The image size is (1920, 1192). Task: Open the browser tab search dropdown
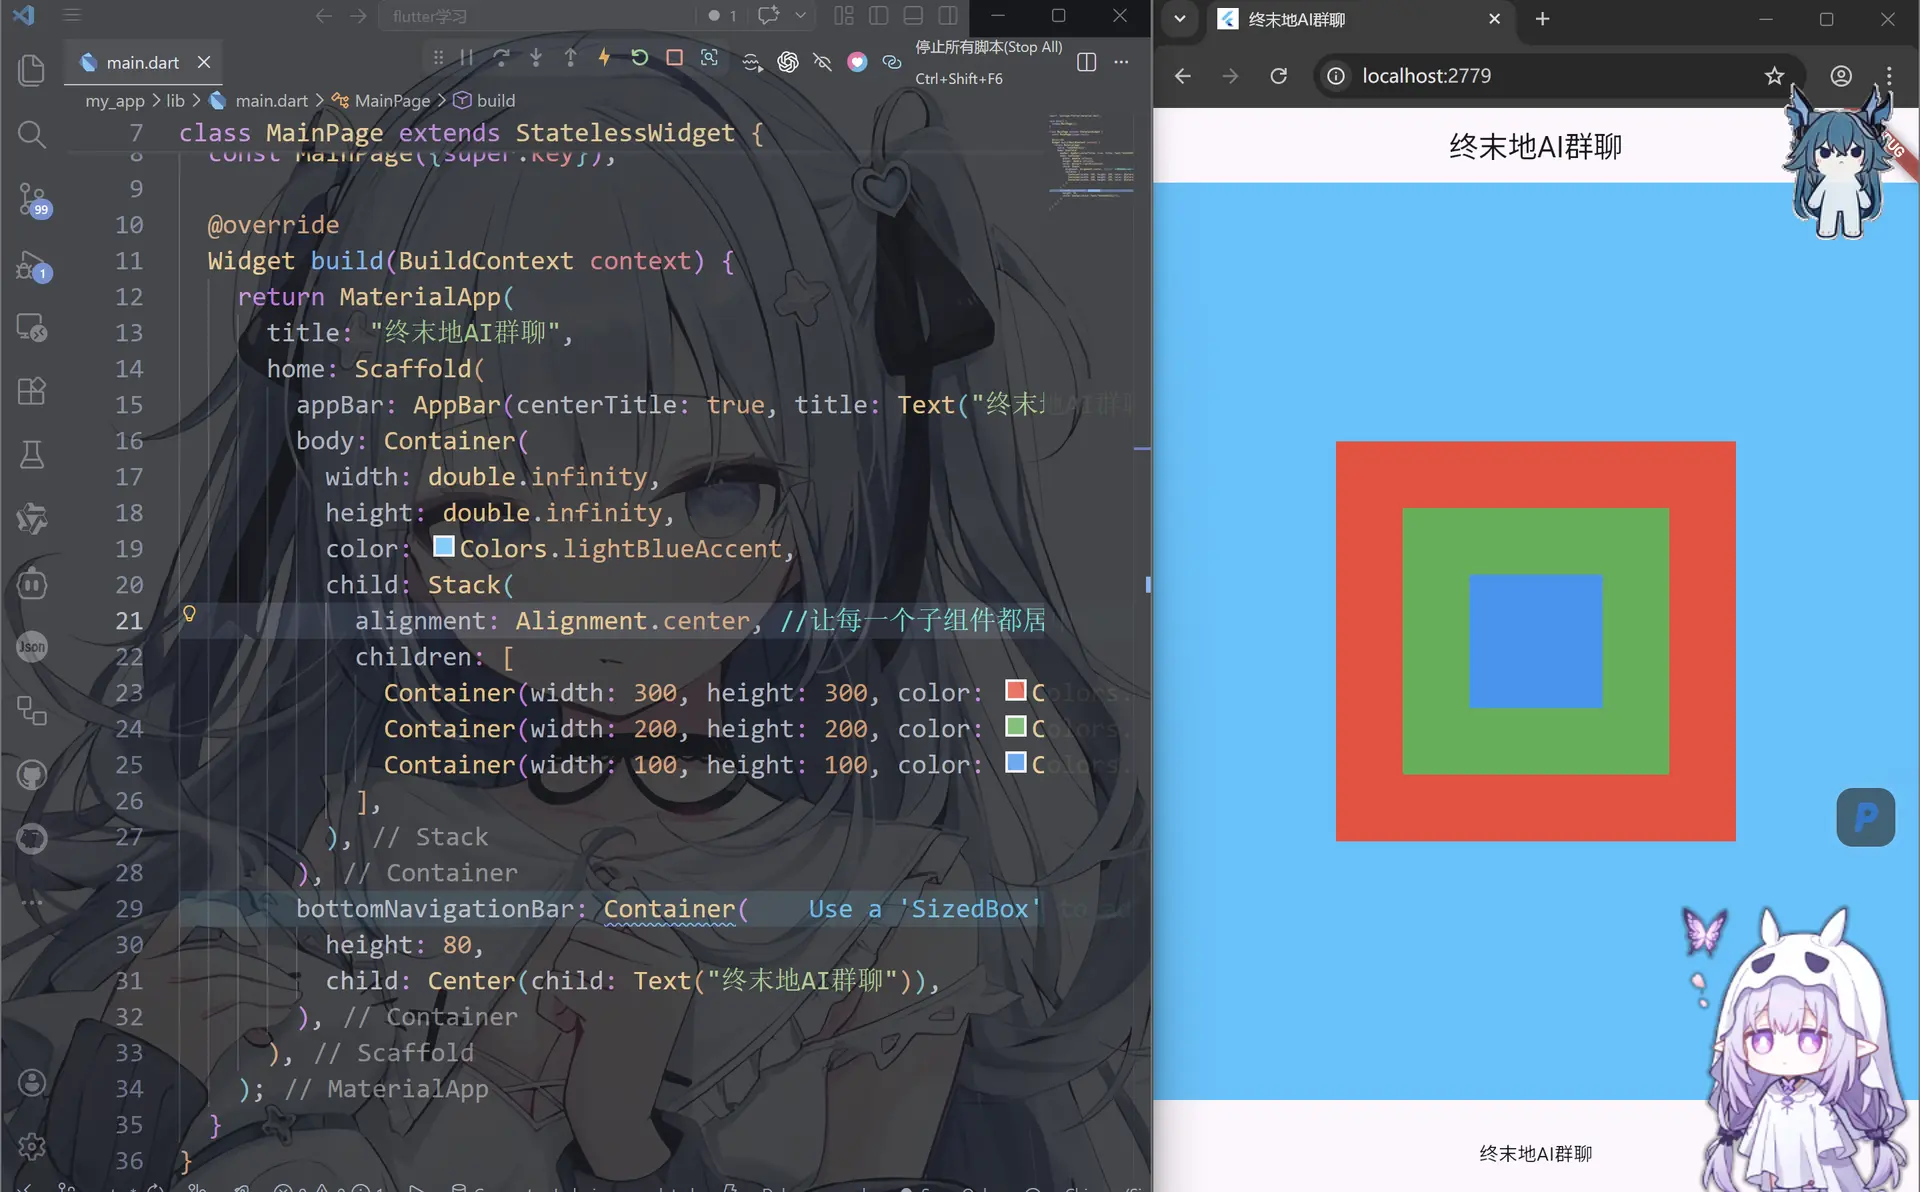(x=1180, y=19)
